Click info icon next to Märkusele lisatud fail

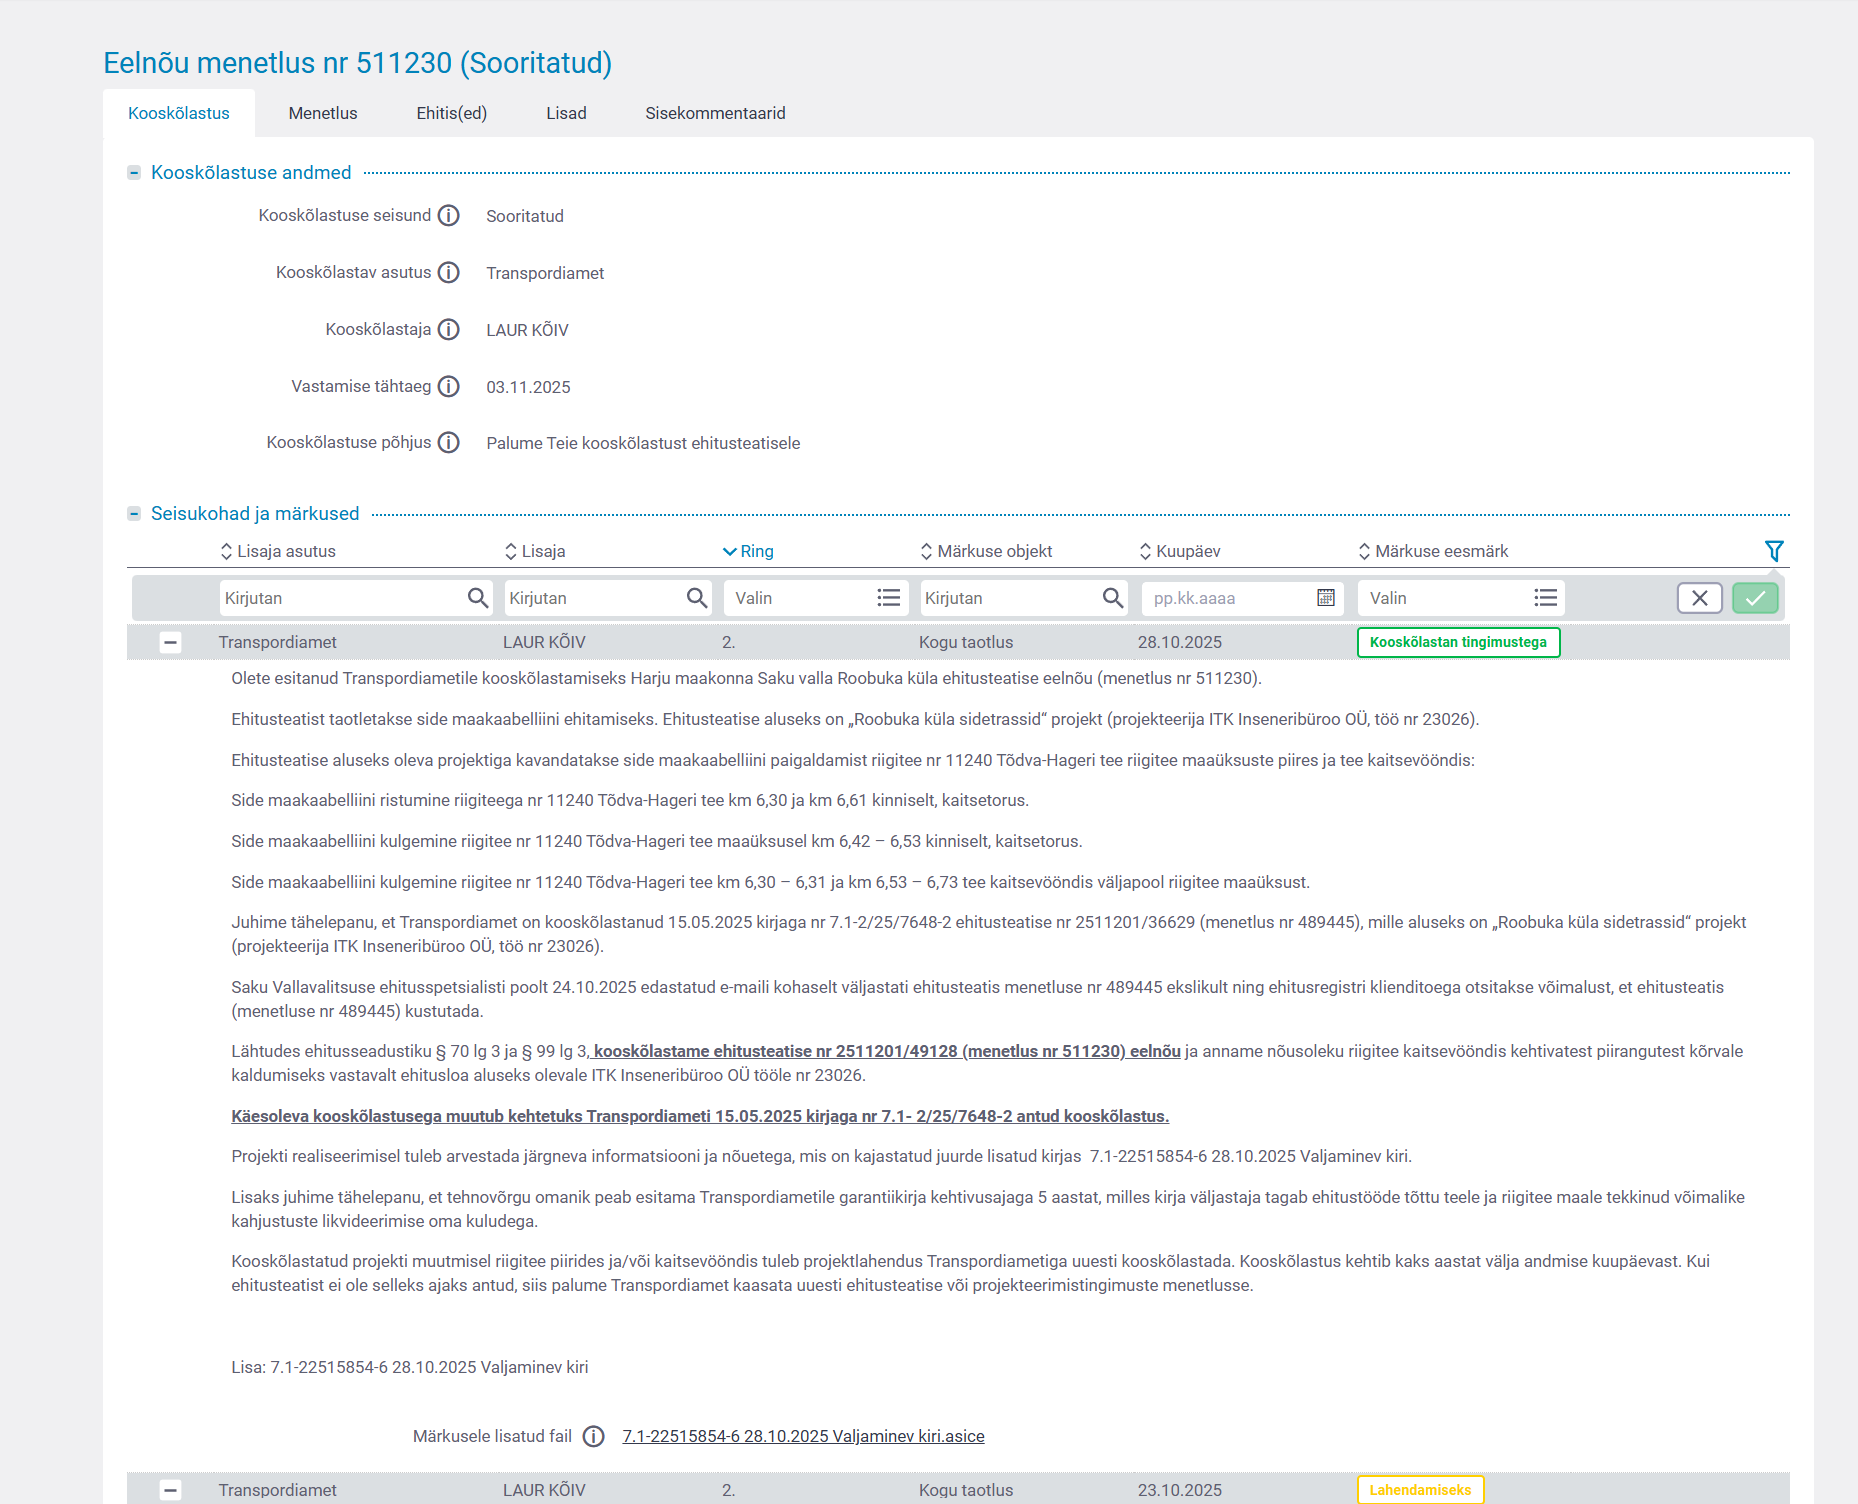(594, 1437)
